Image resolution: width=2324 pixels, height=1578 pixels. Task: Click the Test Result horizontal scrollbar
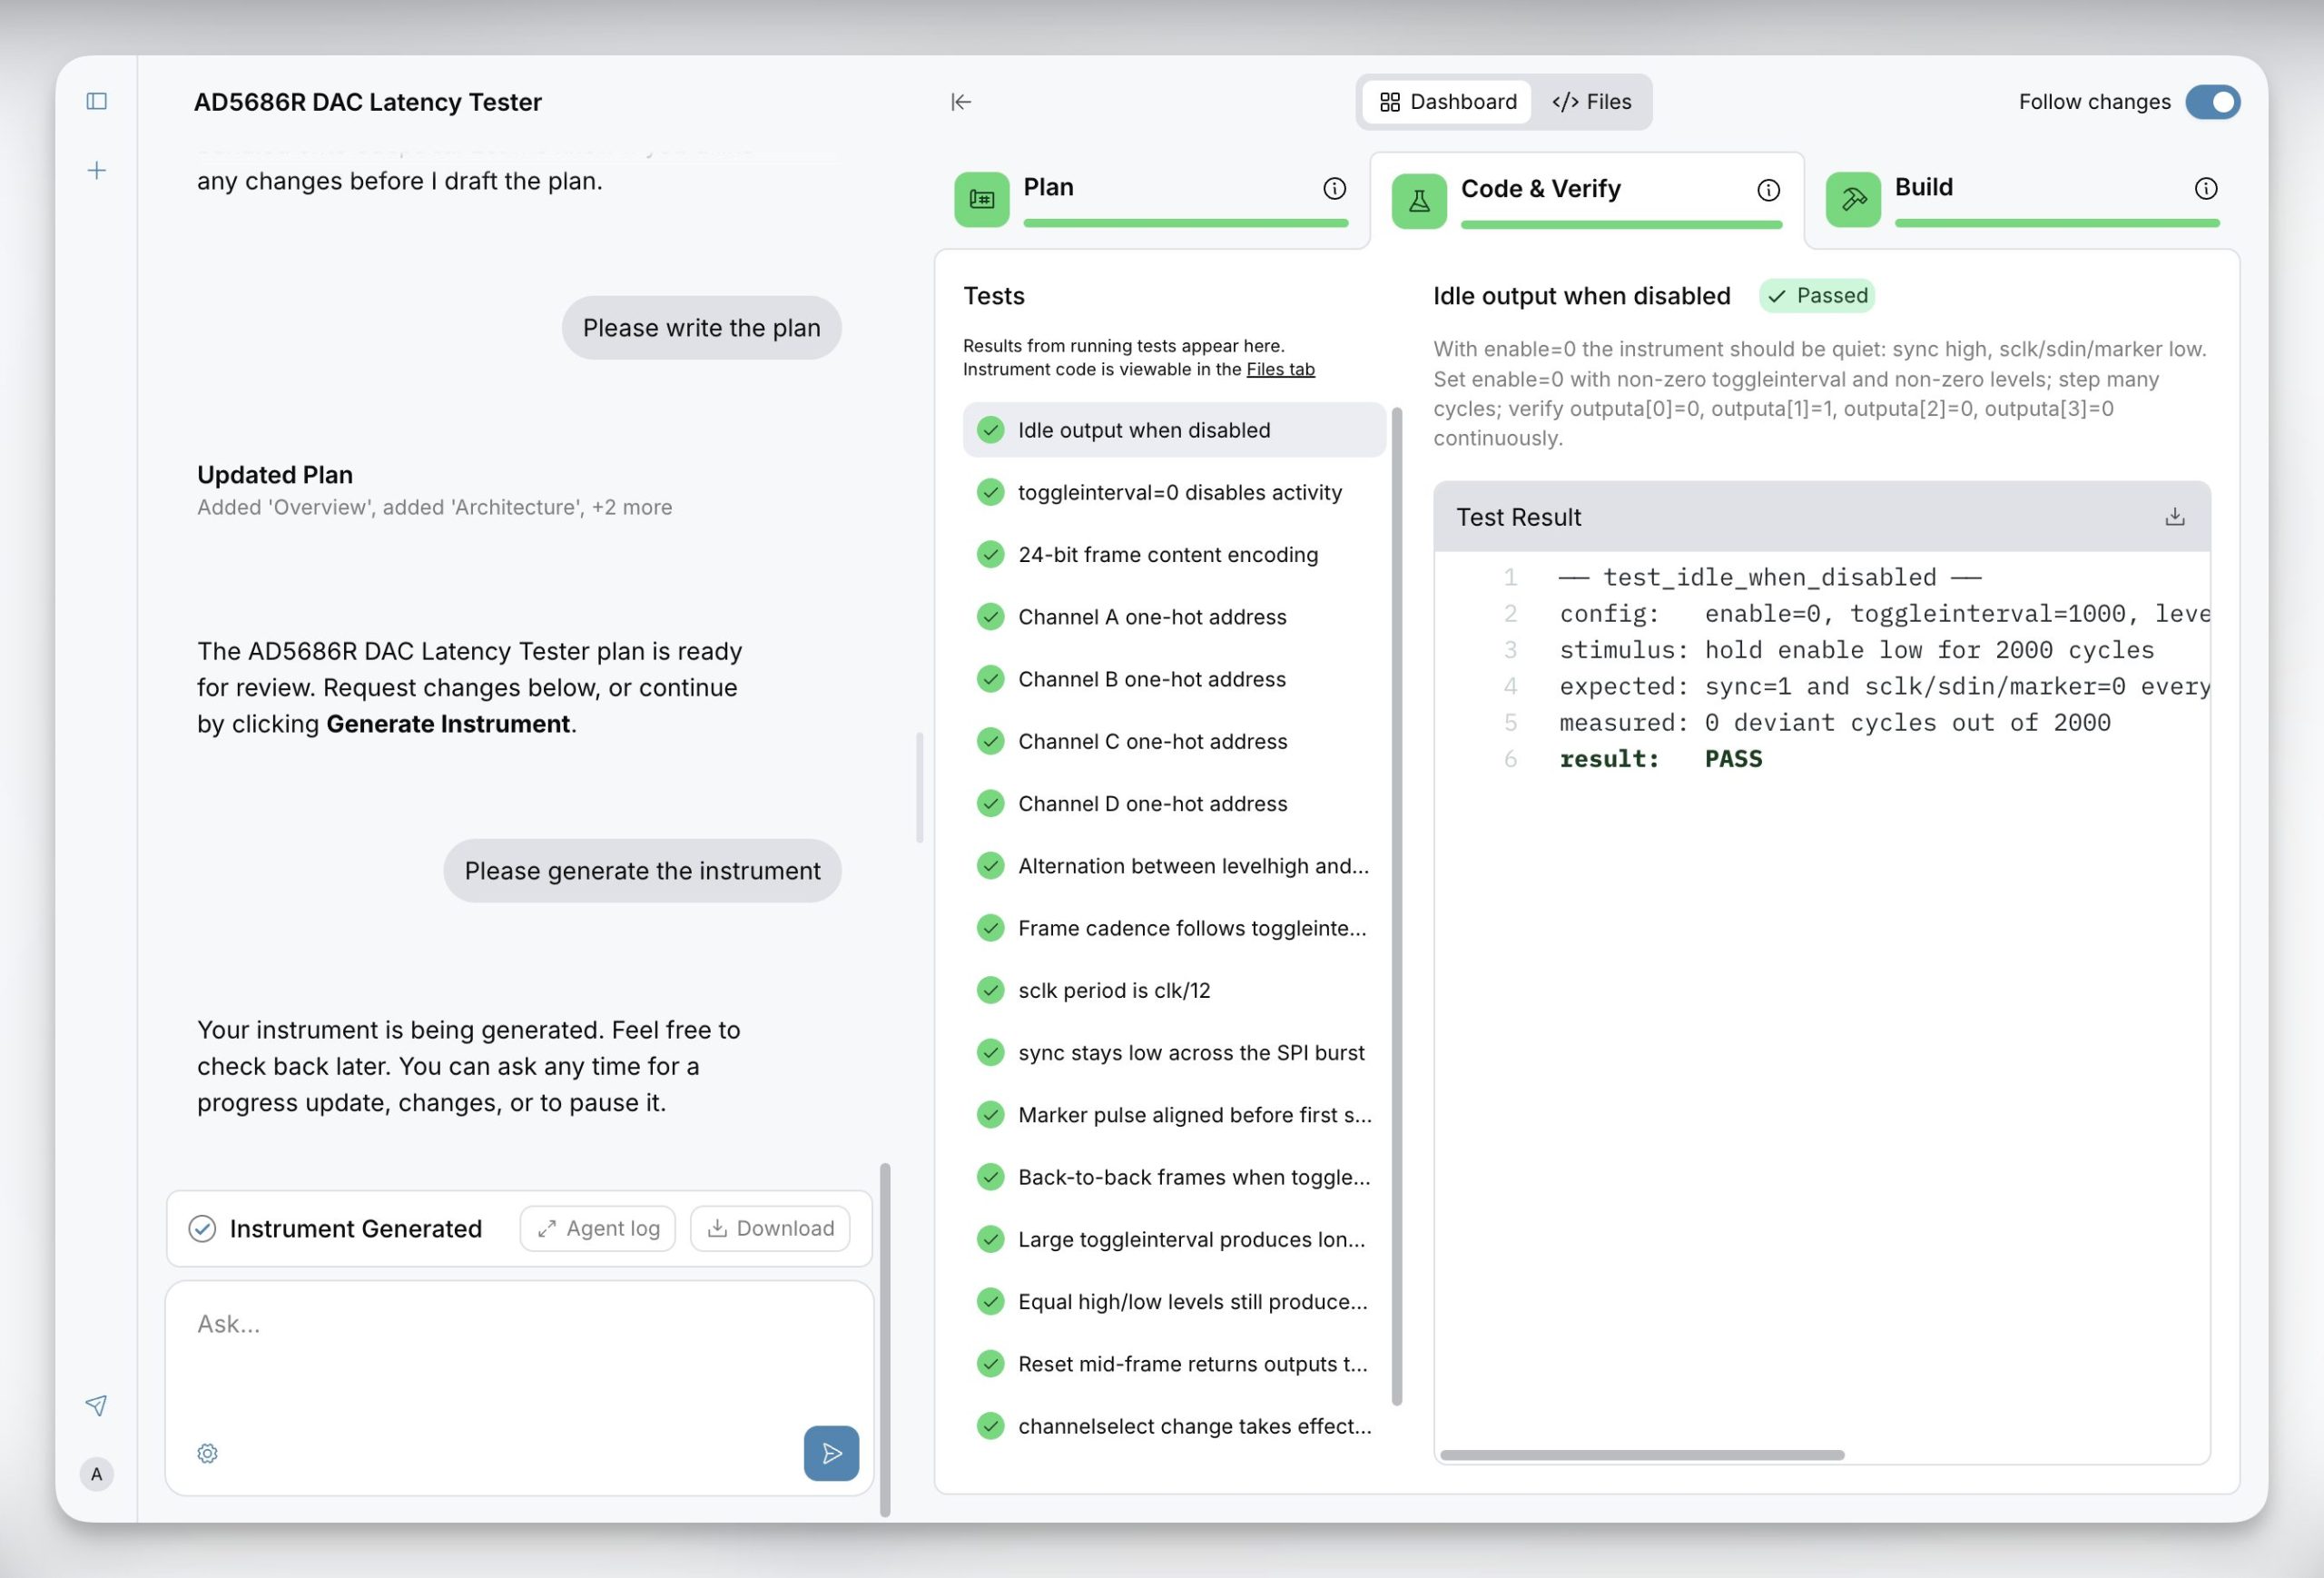(x=1641, y=1455)
